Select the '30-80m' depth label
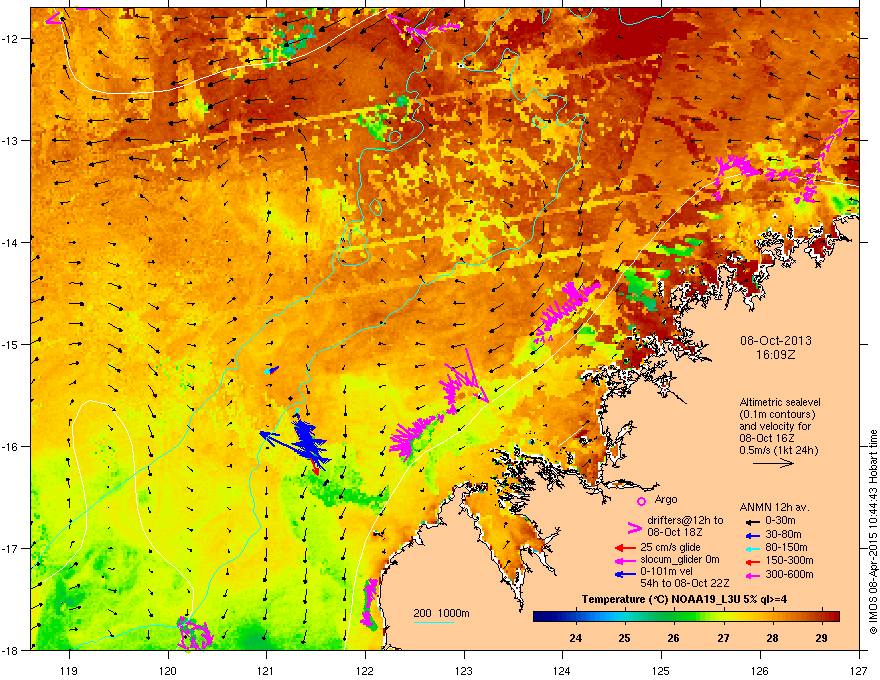 pyautogui.click(x=783, y=534)
